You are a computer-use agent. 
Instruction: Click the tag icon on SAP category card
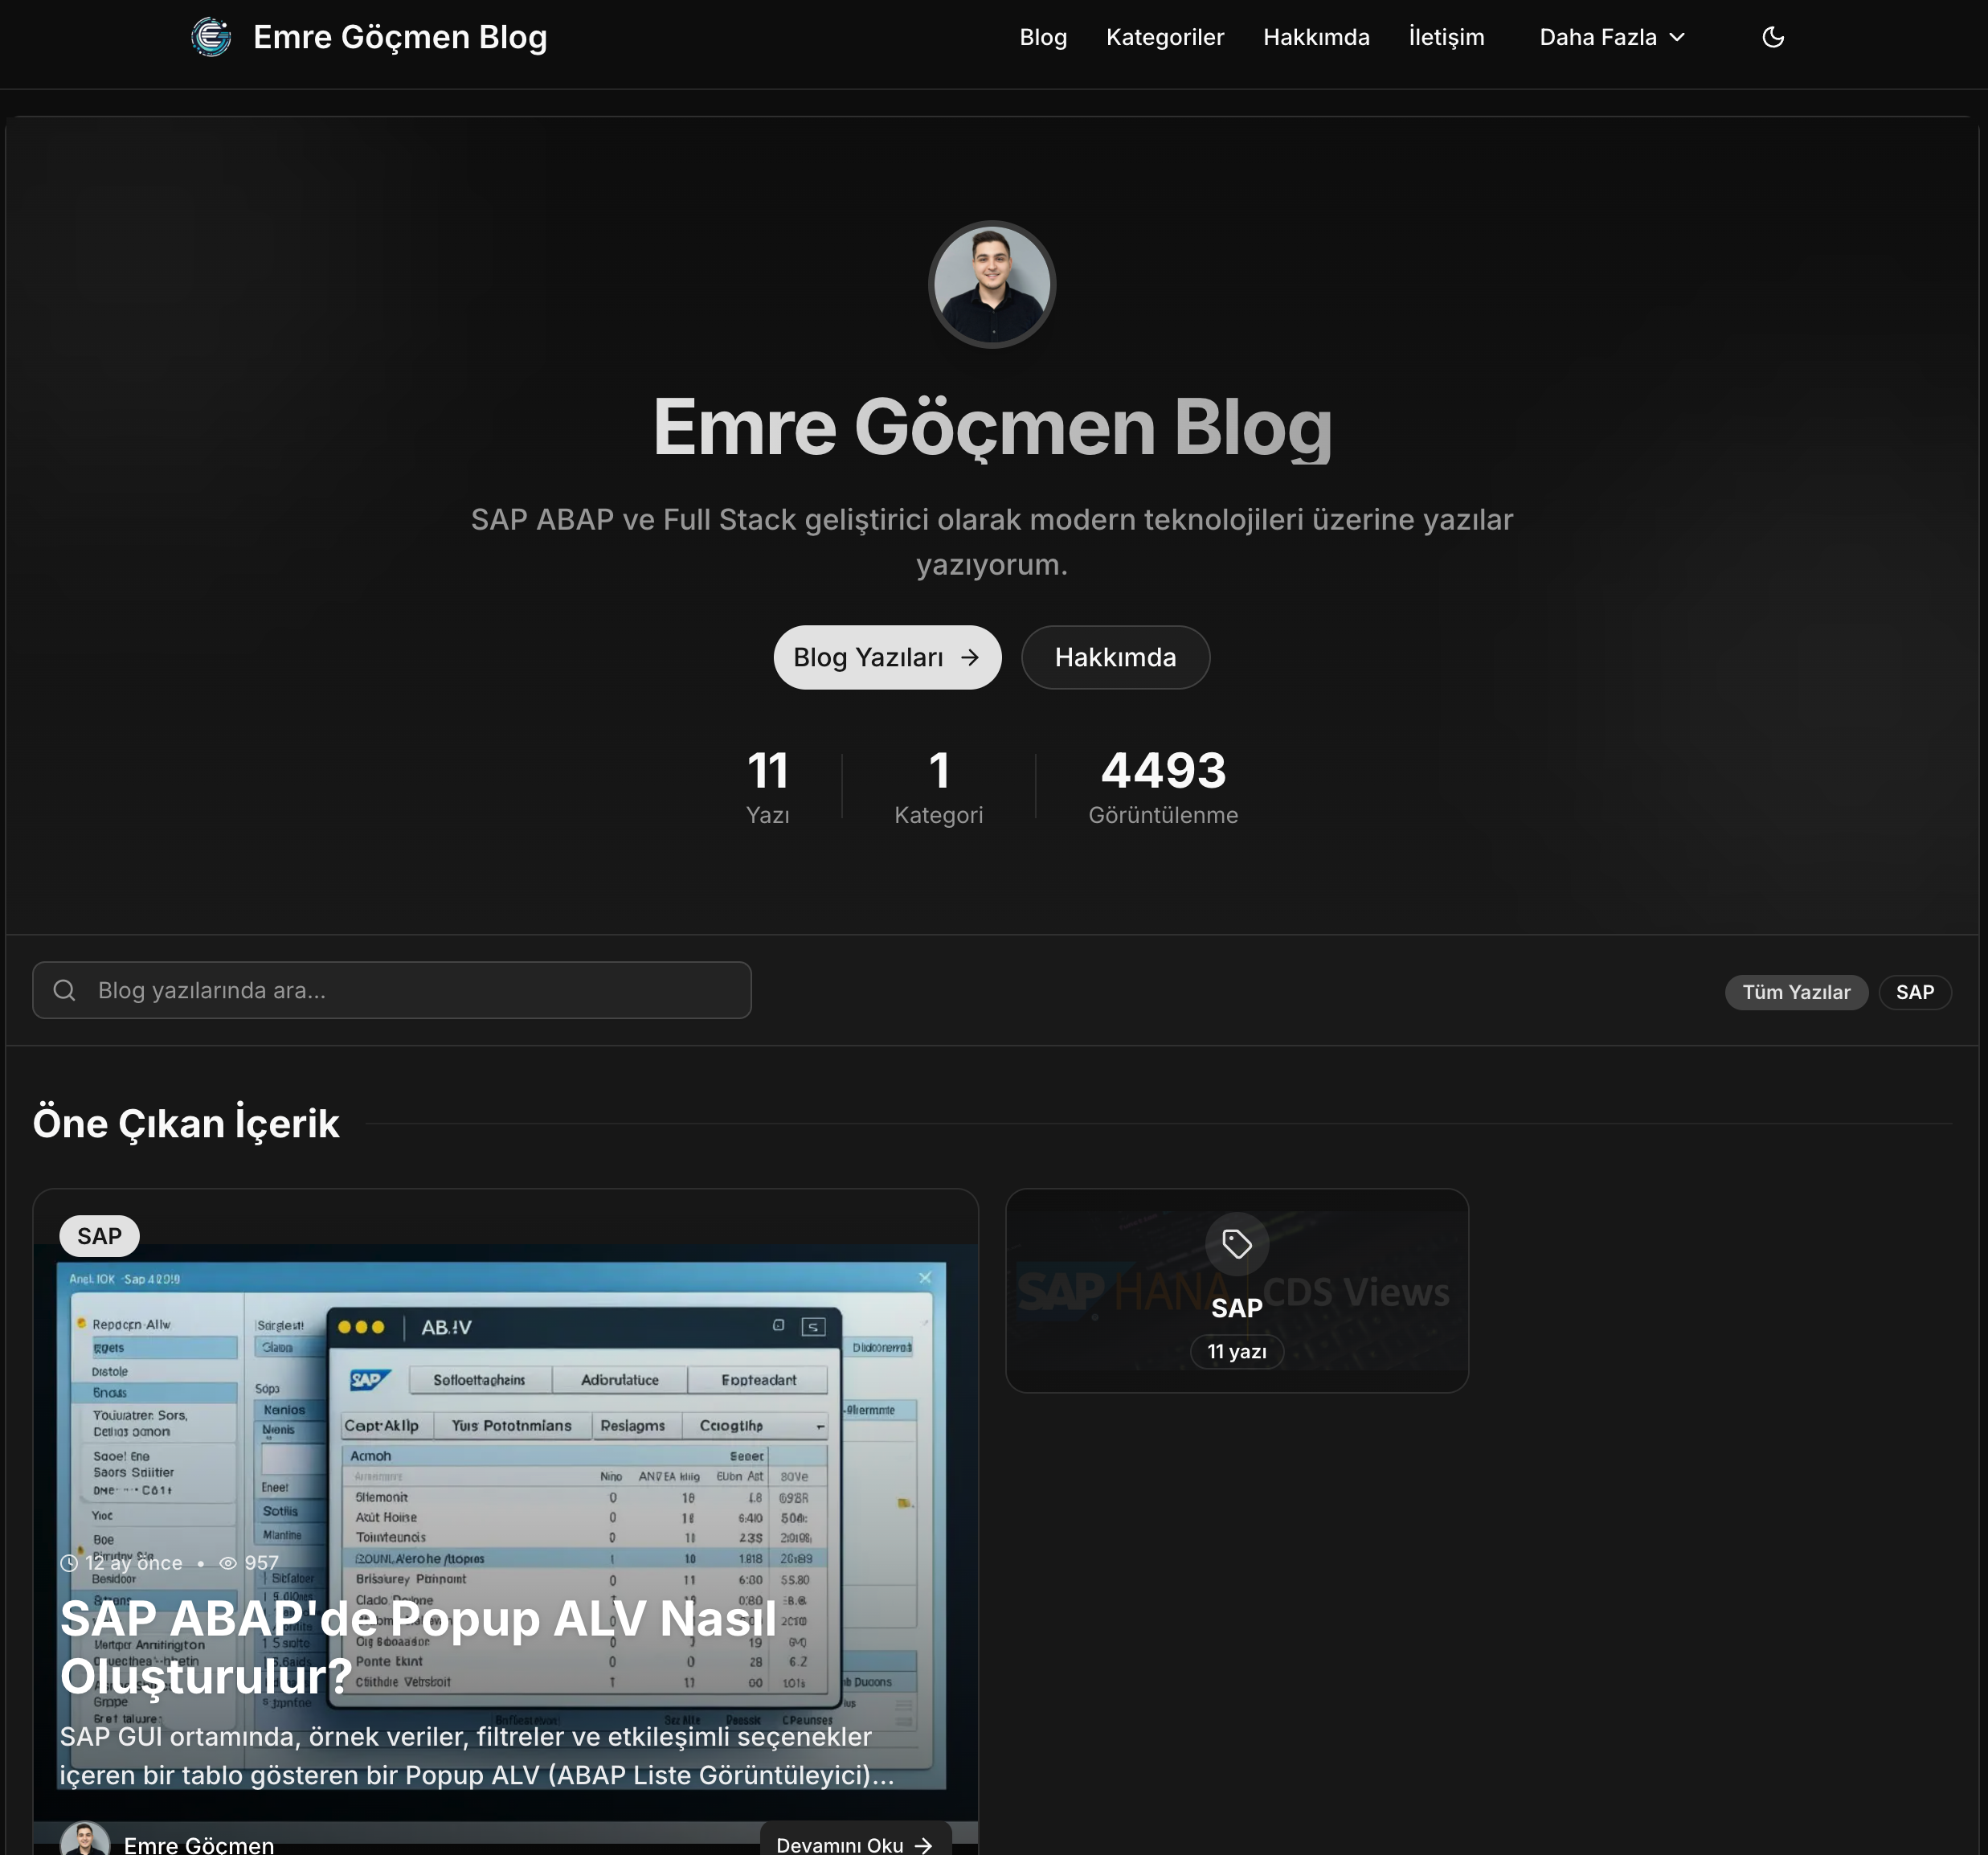[x=1237, y=1244]
